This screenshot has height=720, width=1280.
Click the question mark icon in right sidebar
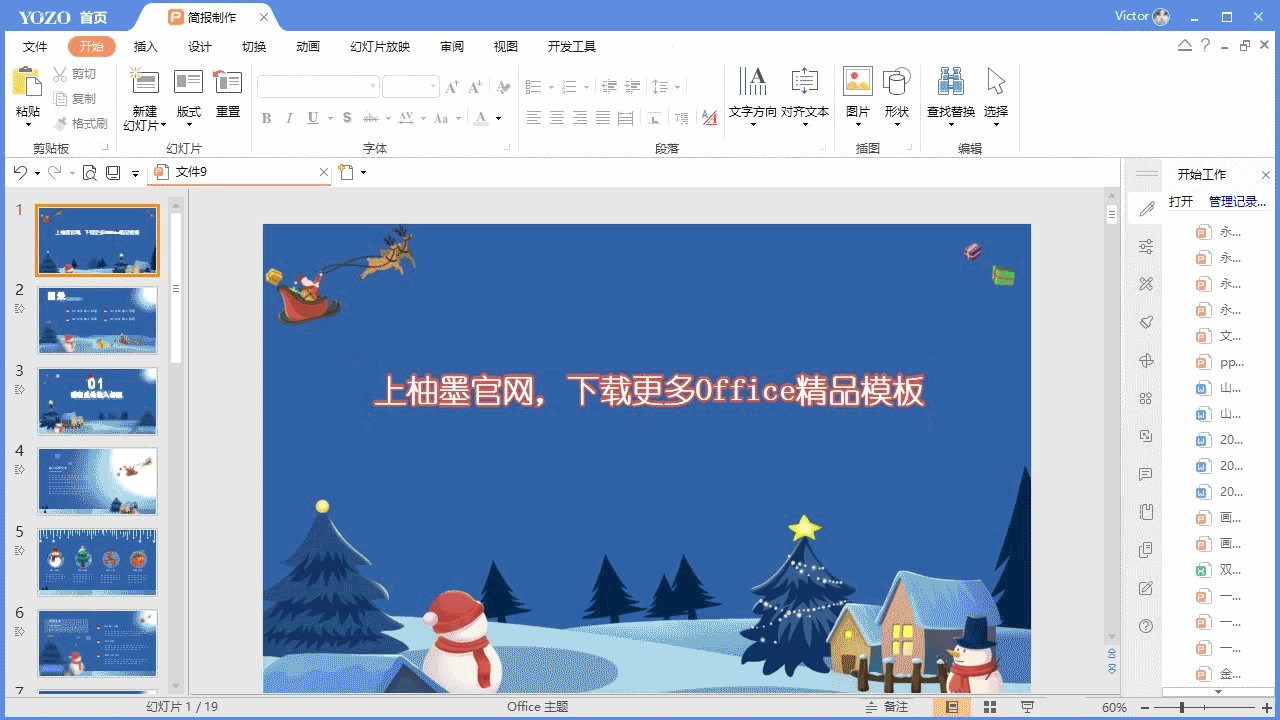click(x=1146, y=626)
